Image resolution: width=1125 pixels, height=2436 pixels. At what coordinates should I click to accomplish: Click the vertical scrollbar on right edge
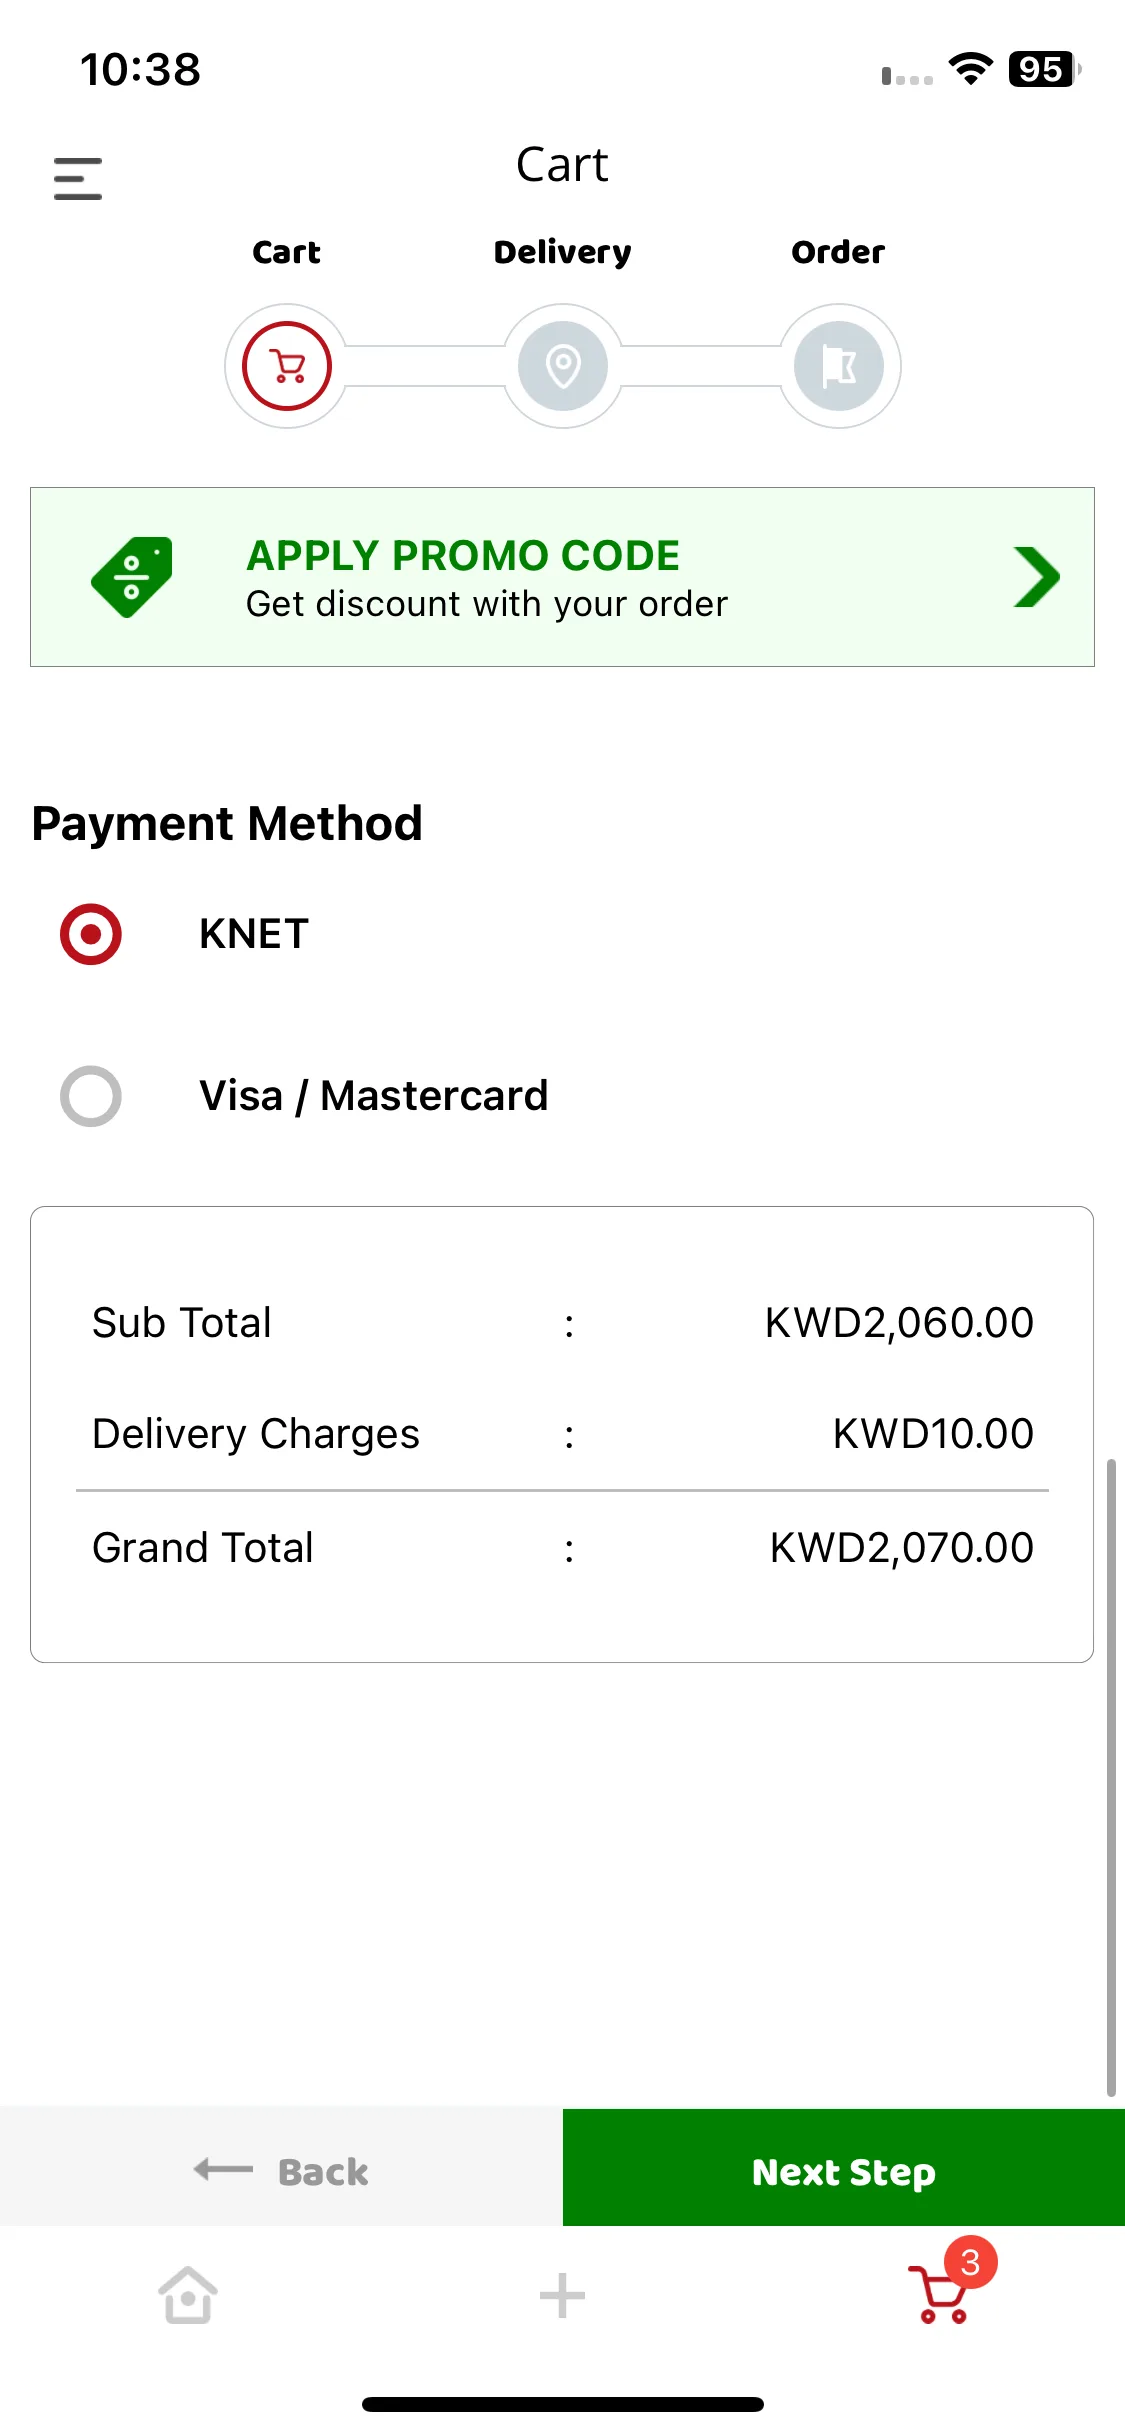tap(1110, 1777)
